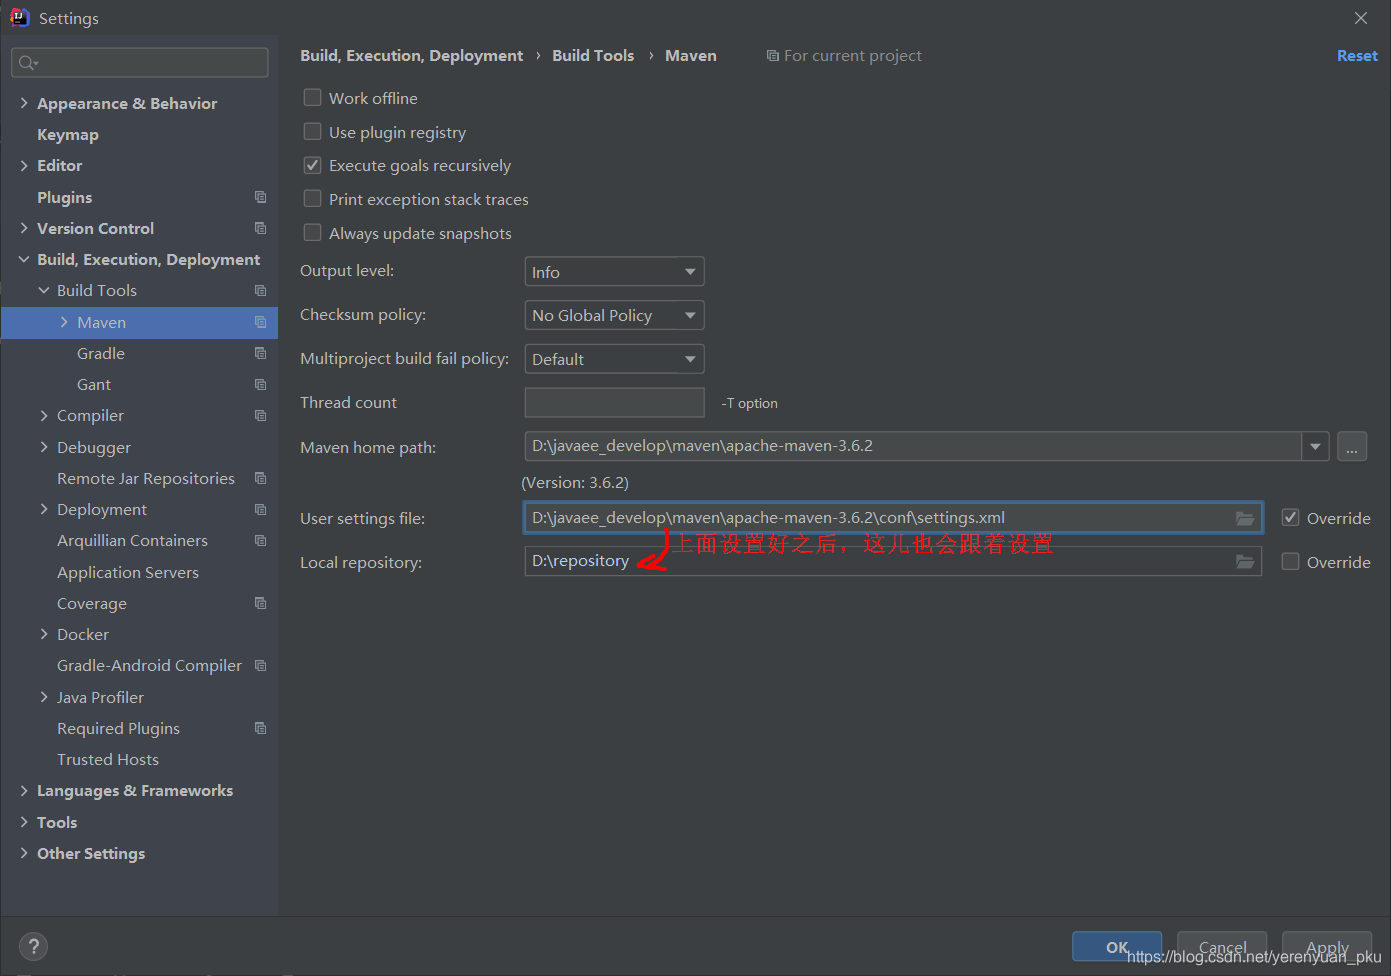Click the project icon beside Required Plugins
This screenshot has width=1391, height=976.
coord(260,728)
